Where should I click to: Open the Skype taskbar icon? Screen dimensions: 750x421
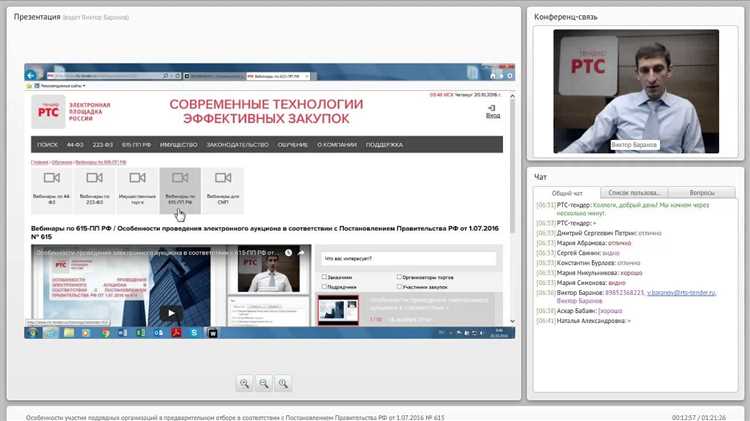[194, 332]
